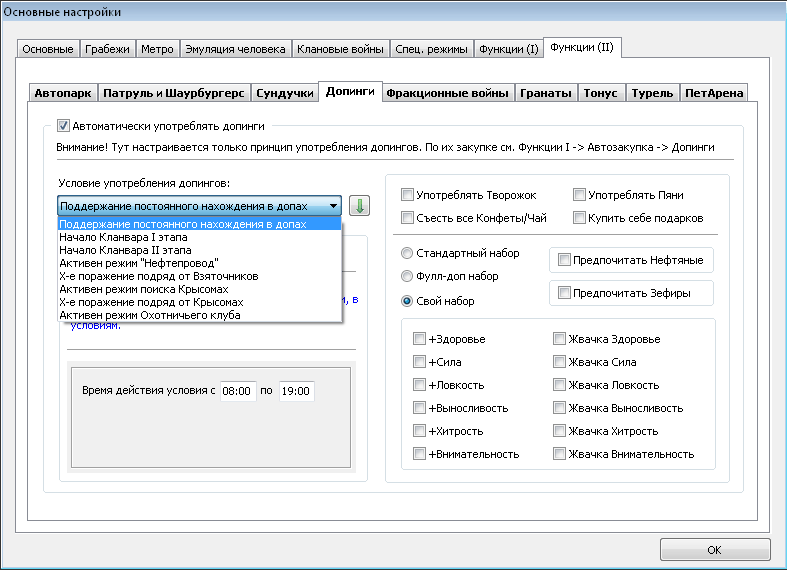
Task: Enable "Предпочитать Нефтяные" checkbox
Action: point(564,260)
